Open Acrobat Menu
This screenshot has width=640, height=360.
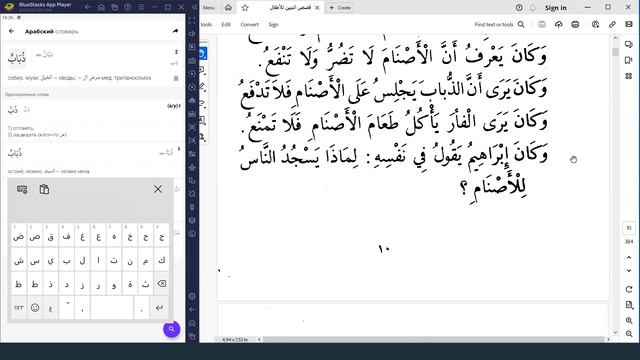coord(209,7)
